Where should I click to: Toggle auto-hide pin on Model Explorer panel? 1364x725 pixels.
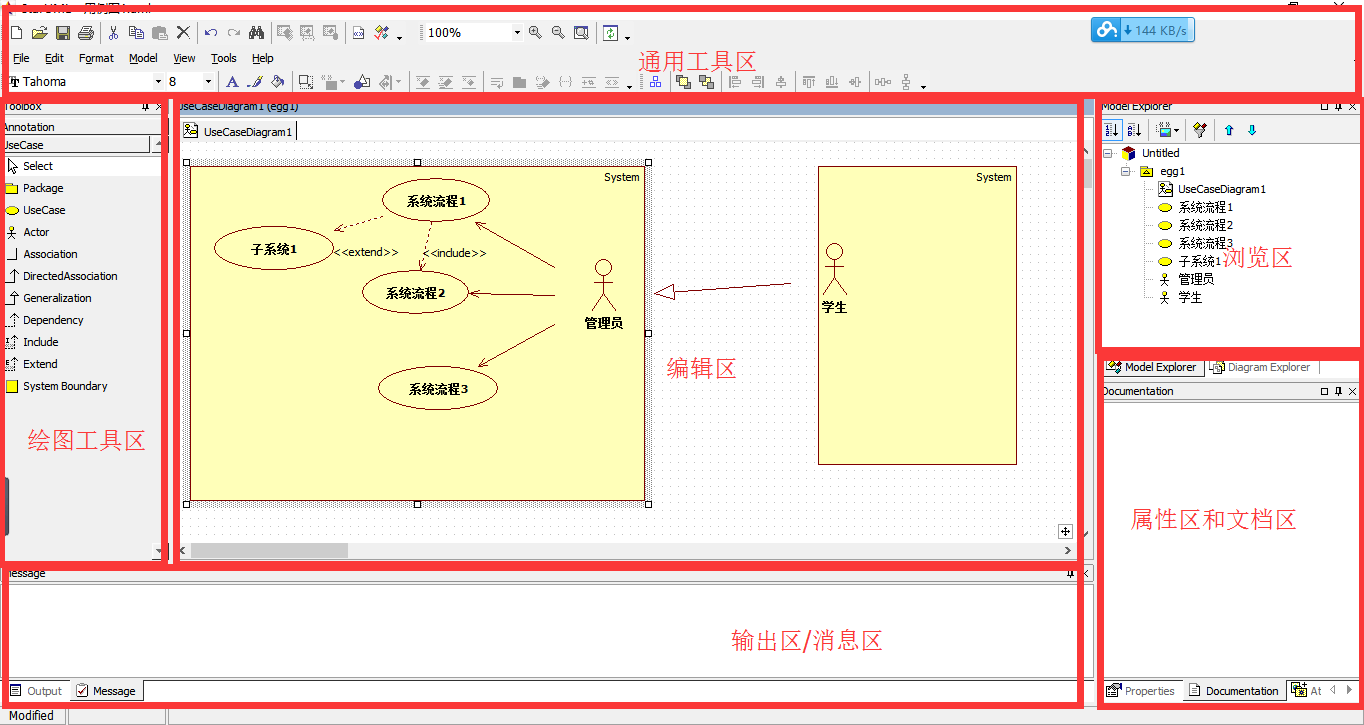pyautogui.click(x=1338, y=106)
